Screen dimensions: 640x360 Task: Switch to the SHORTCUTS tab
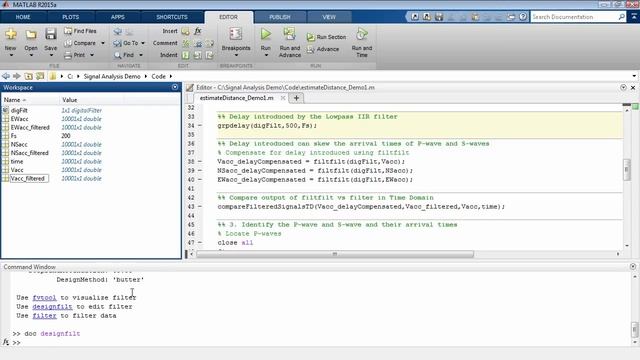(172, 17)
